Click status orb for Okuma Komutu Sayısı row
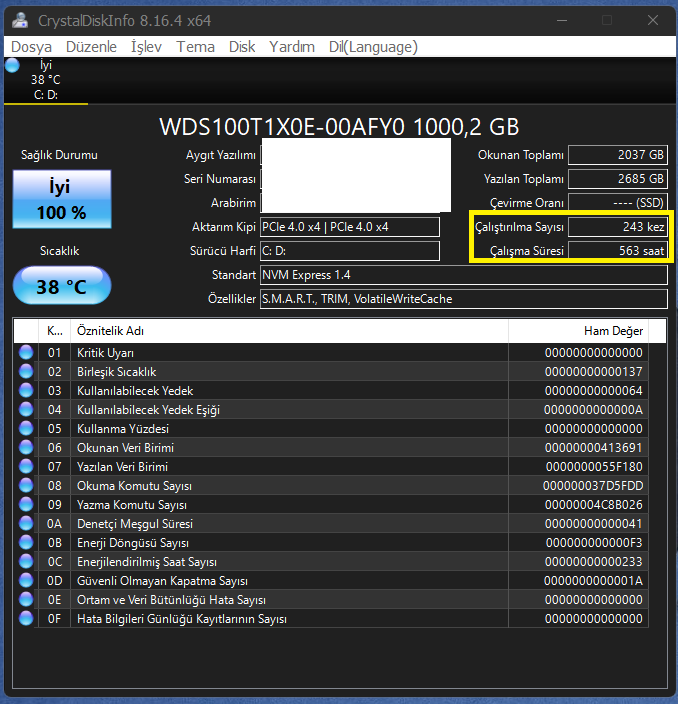This screenshot has height=704, width=678. pyautogui.click(x=26, y=485)
